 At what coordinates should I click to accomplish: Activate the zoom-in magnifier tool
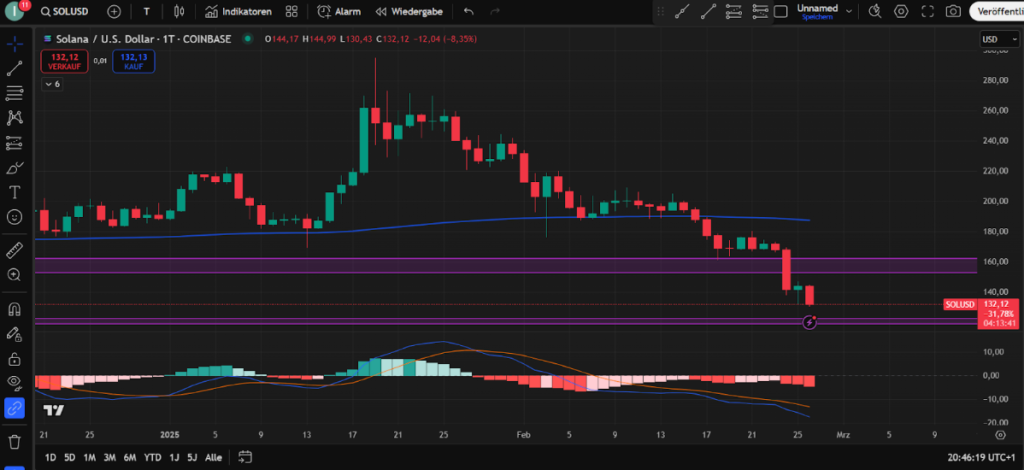tap(15, 274)
